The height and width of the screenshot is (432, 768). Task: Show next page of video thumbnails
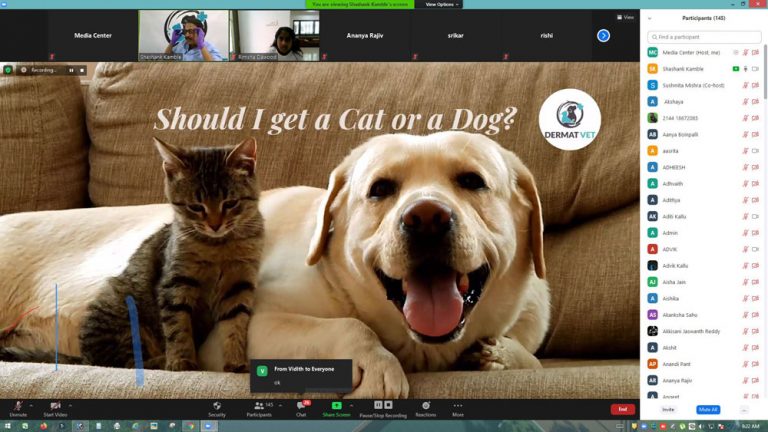tap(603, 36)
